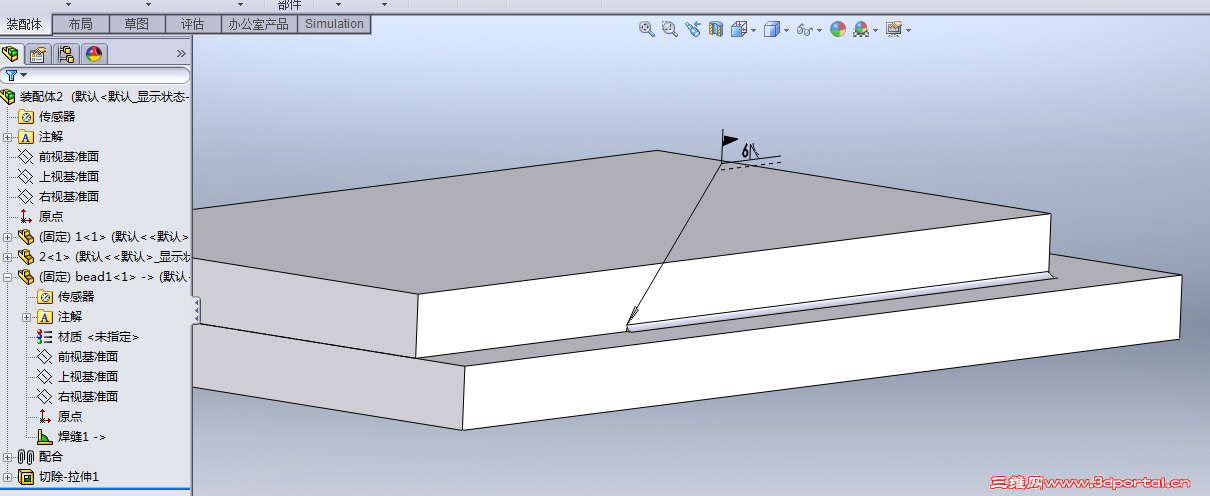
Task: Expand the 配合 mates node
Action: click(x=7, y=457)
